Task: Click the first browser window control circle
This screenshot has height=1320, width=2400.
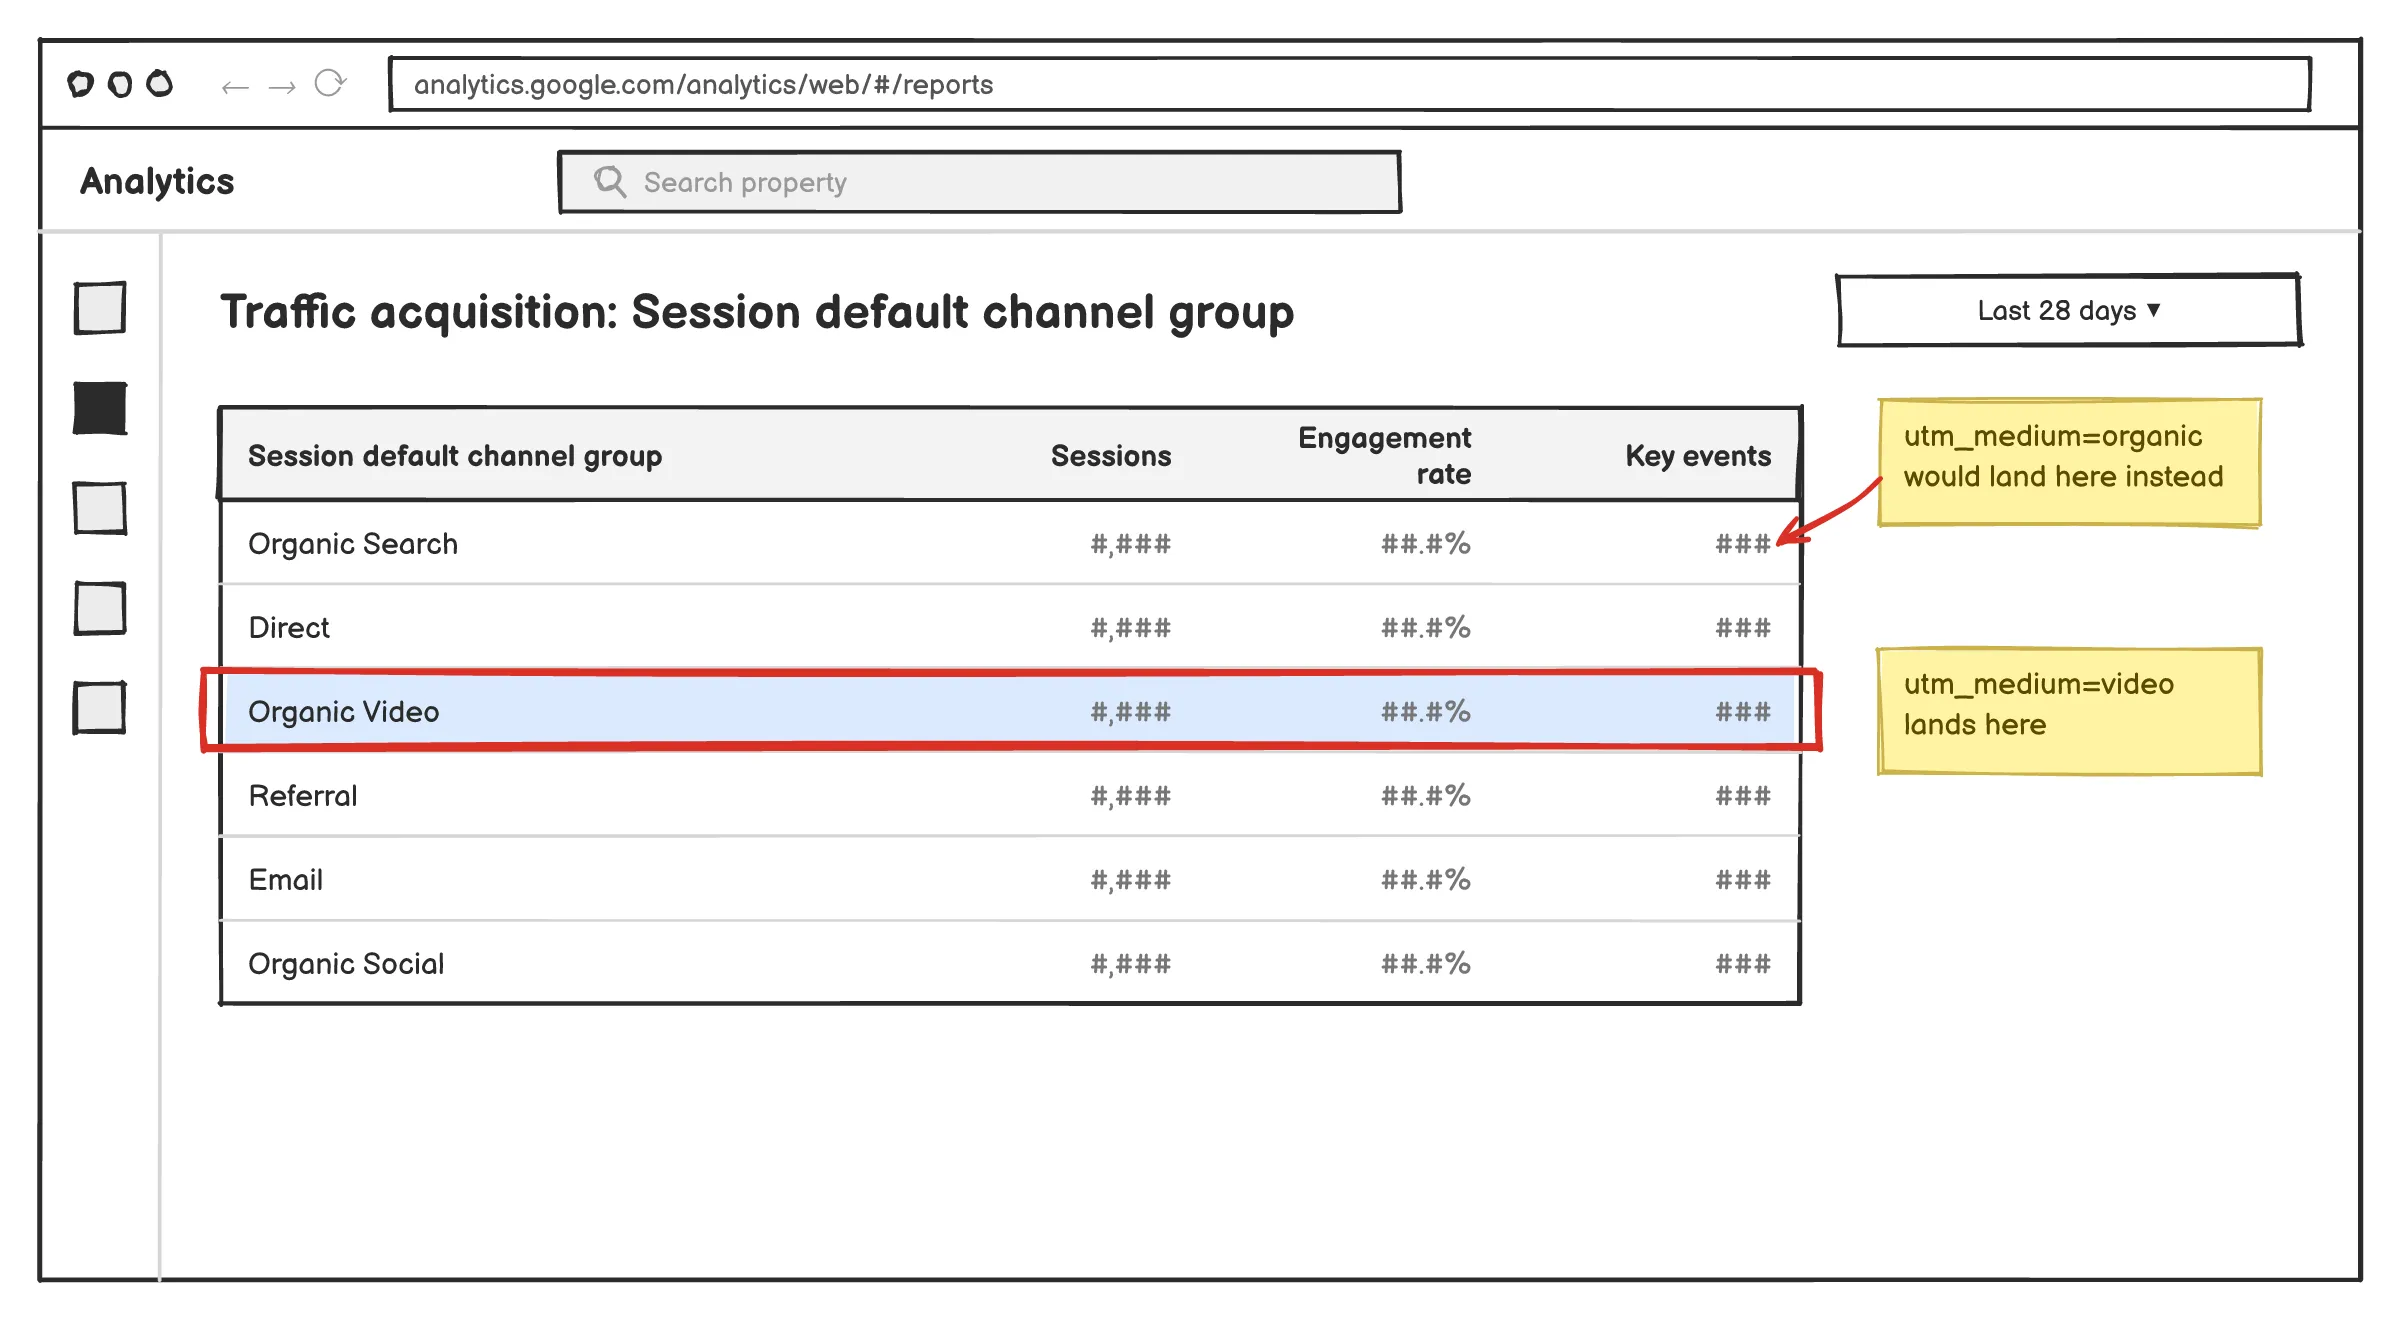Action: [x=80, y=84]
